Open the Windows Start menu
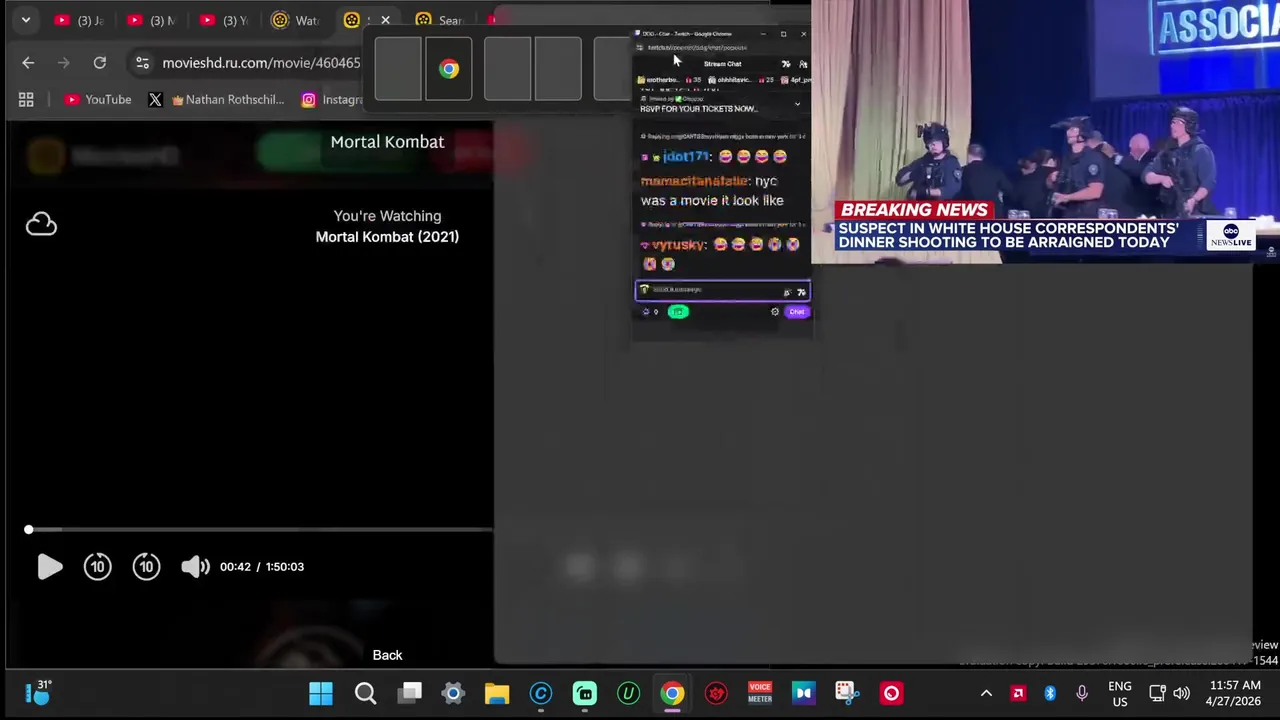 (321, 693)
